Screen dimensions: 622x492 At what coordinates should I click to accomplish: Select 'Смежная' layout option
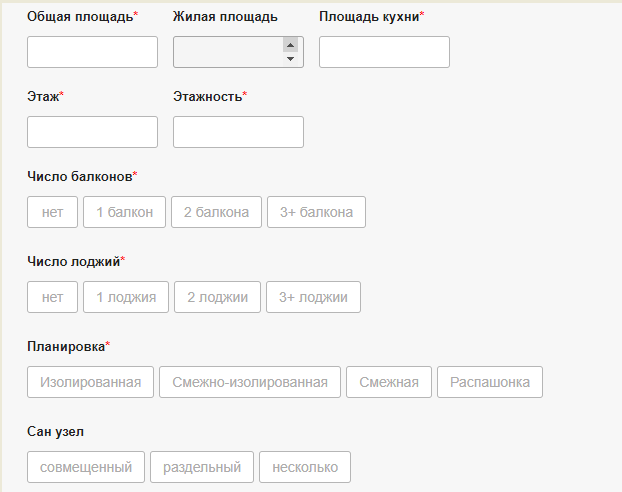pos(389,382)
